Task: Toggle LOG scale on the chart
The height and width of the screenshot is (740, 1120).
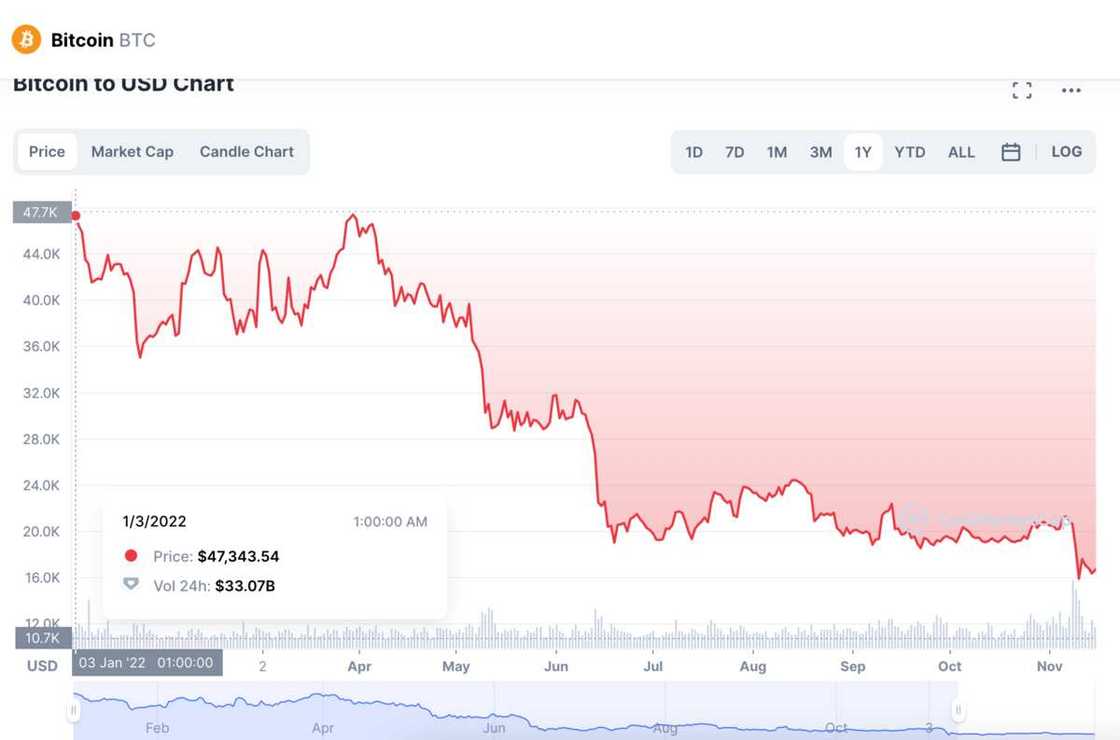Action: point(1066,152)
